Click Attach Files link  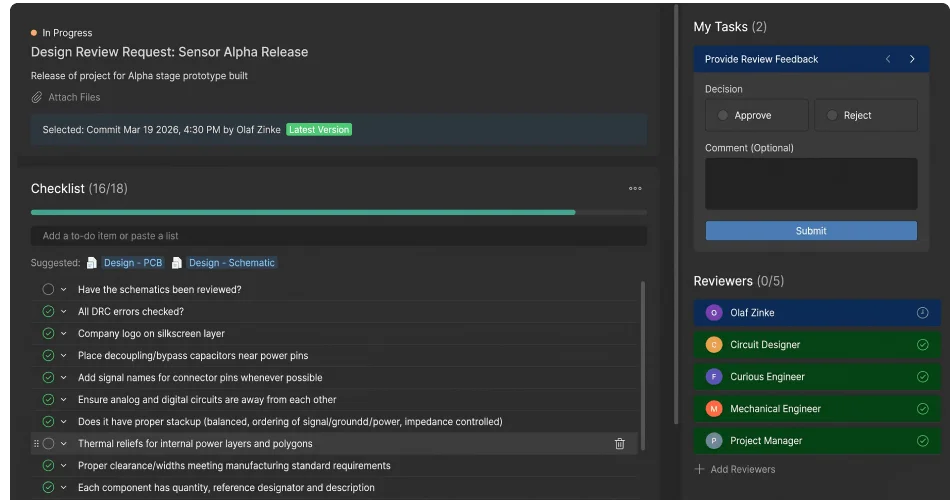pos(74,97)
